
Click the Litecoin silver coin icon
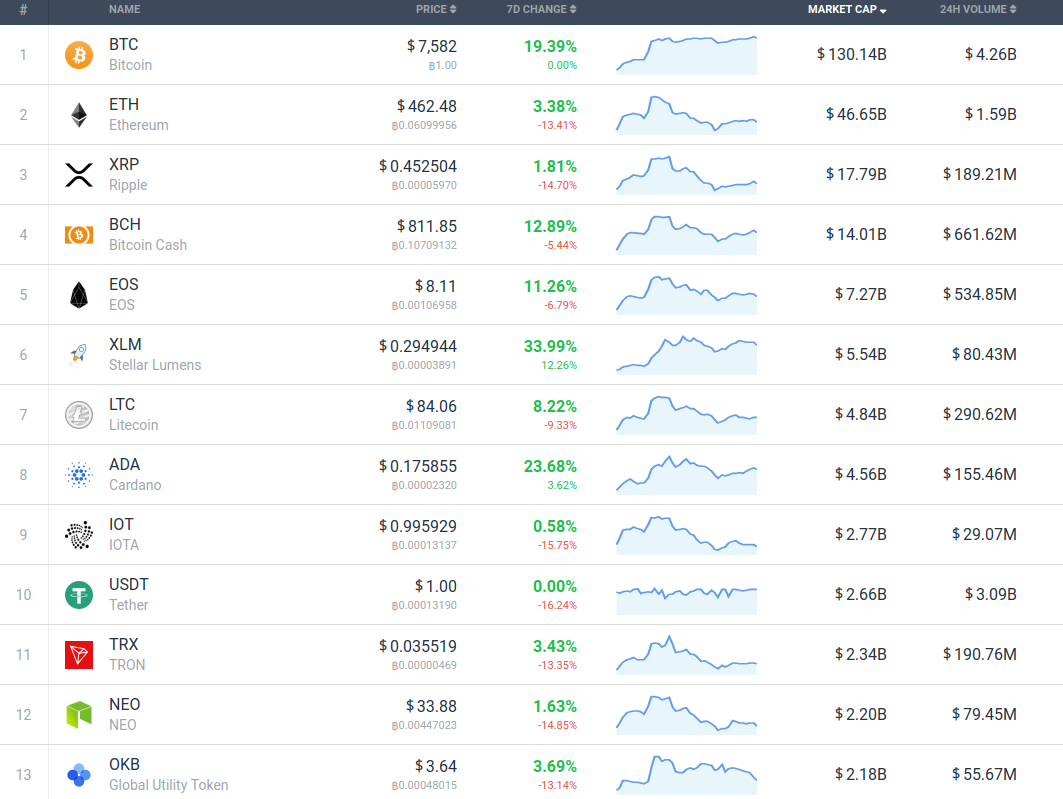pos(79,415)
